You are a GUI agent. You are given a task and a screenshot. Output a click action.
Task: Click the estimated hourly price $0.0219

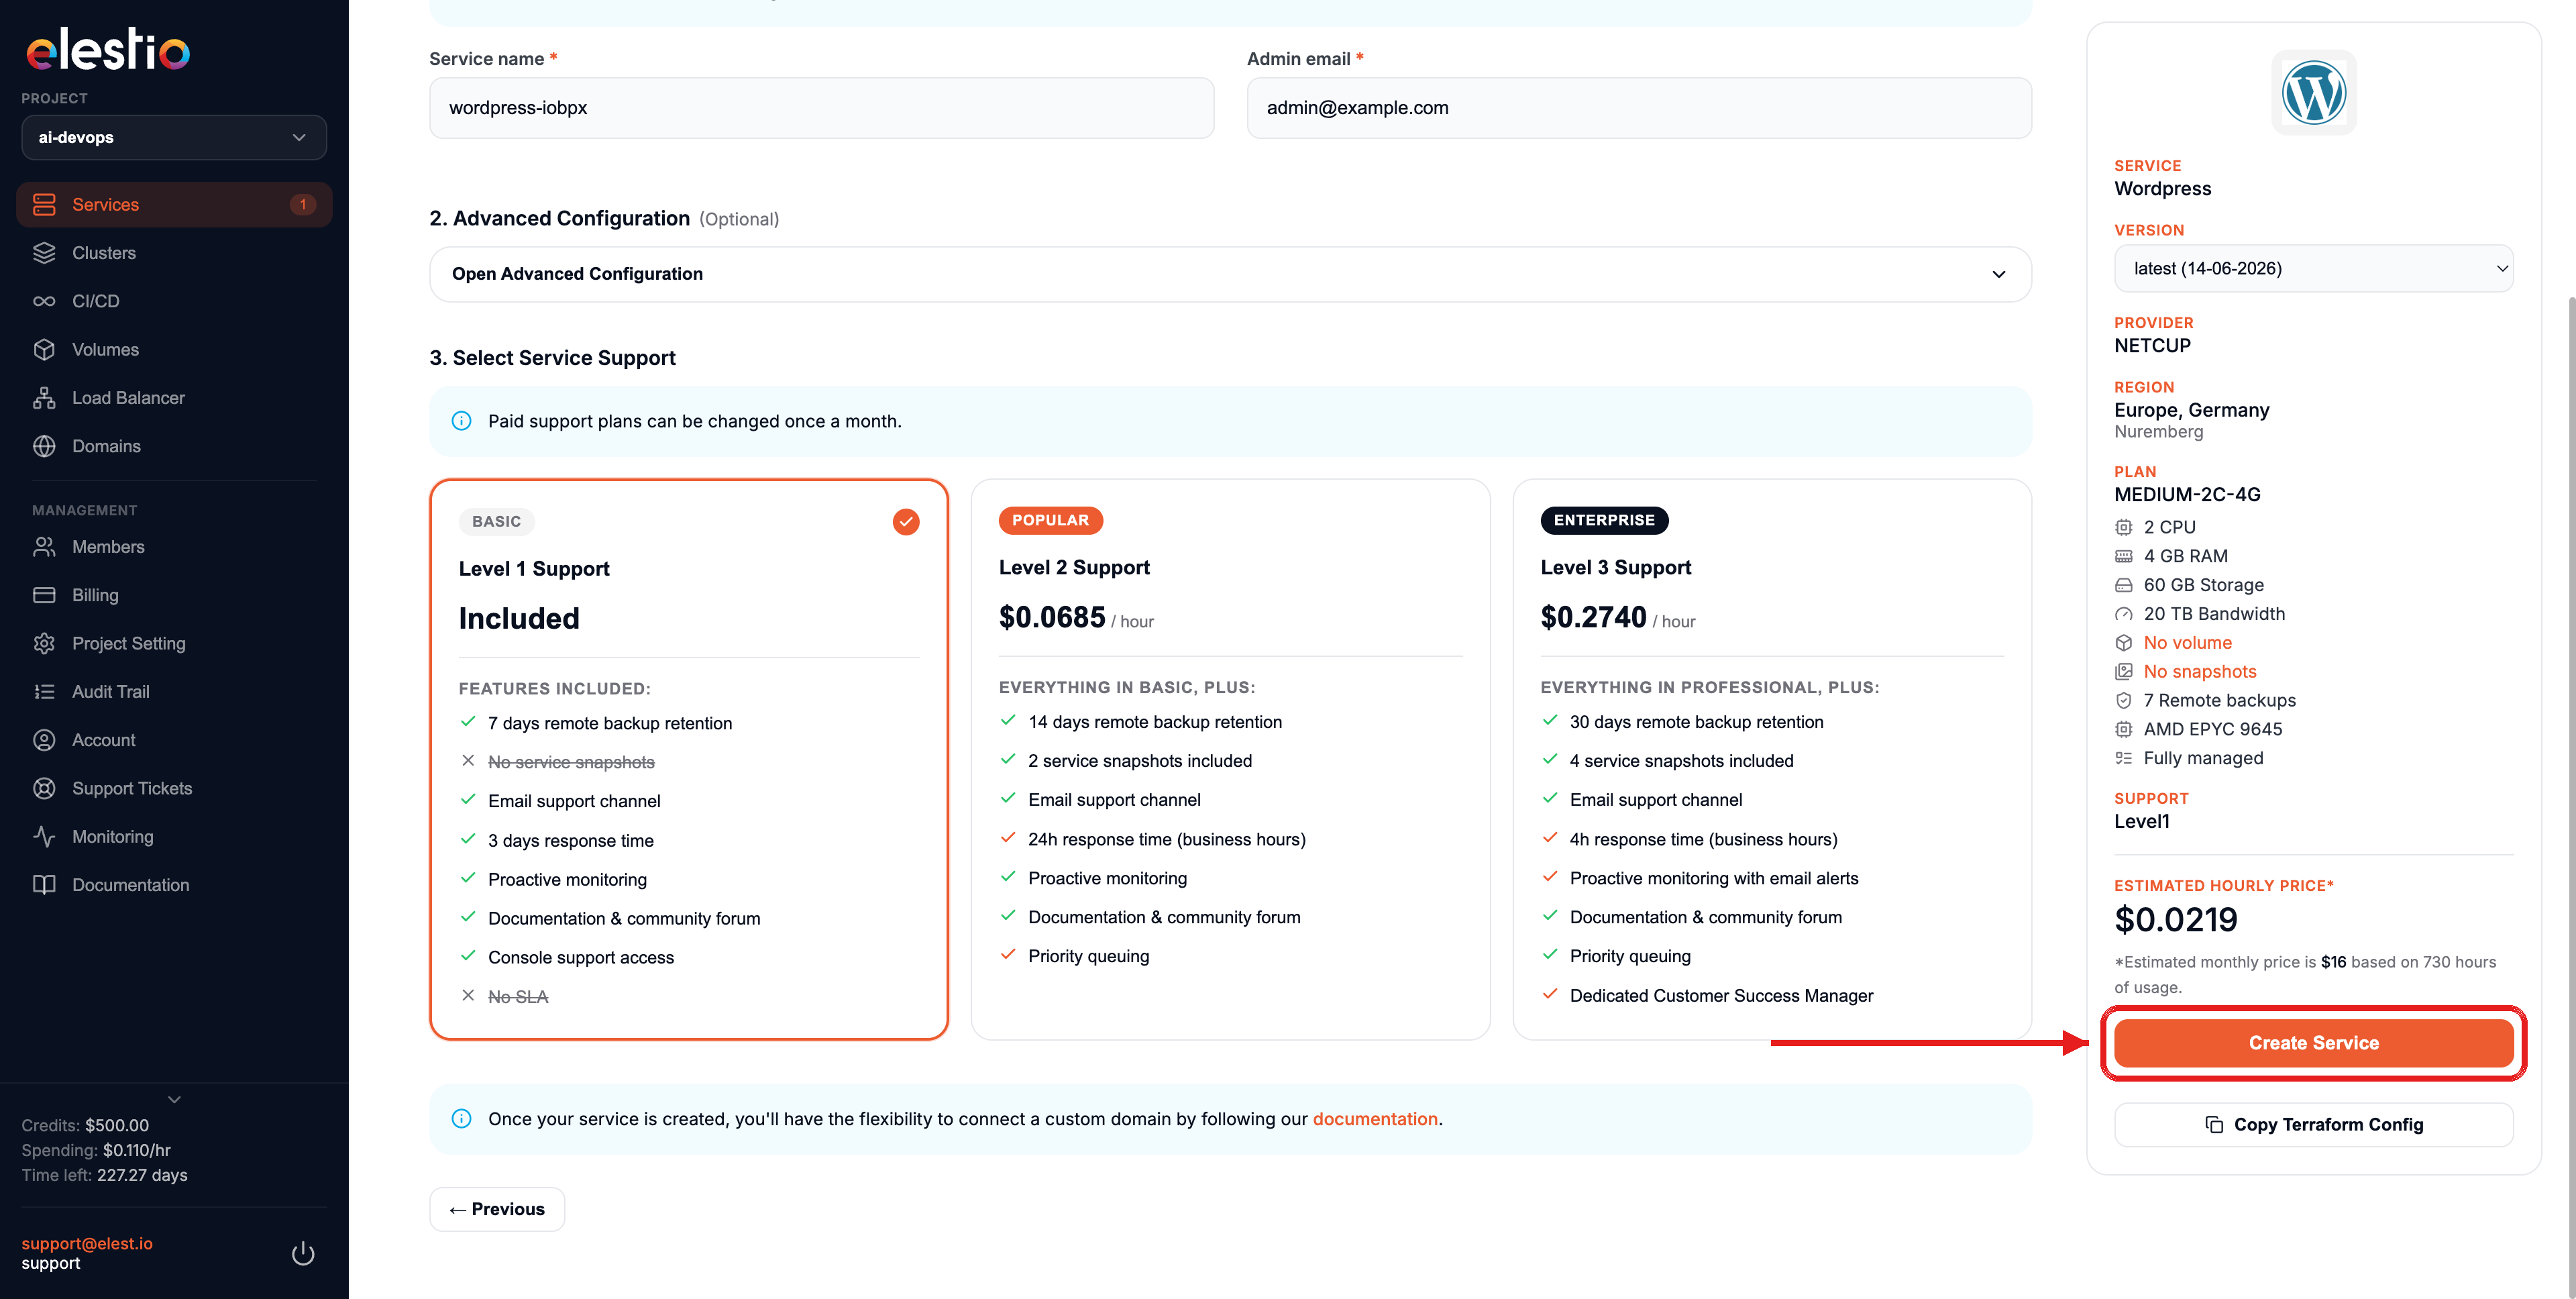pos(2175,919)
